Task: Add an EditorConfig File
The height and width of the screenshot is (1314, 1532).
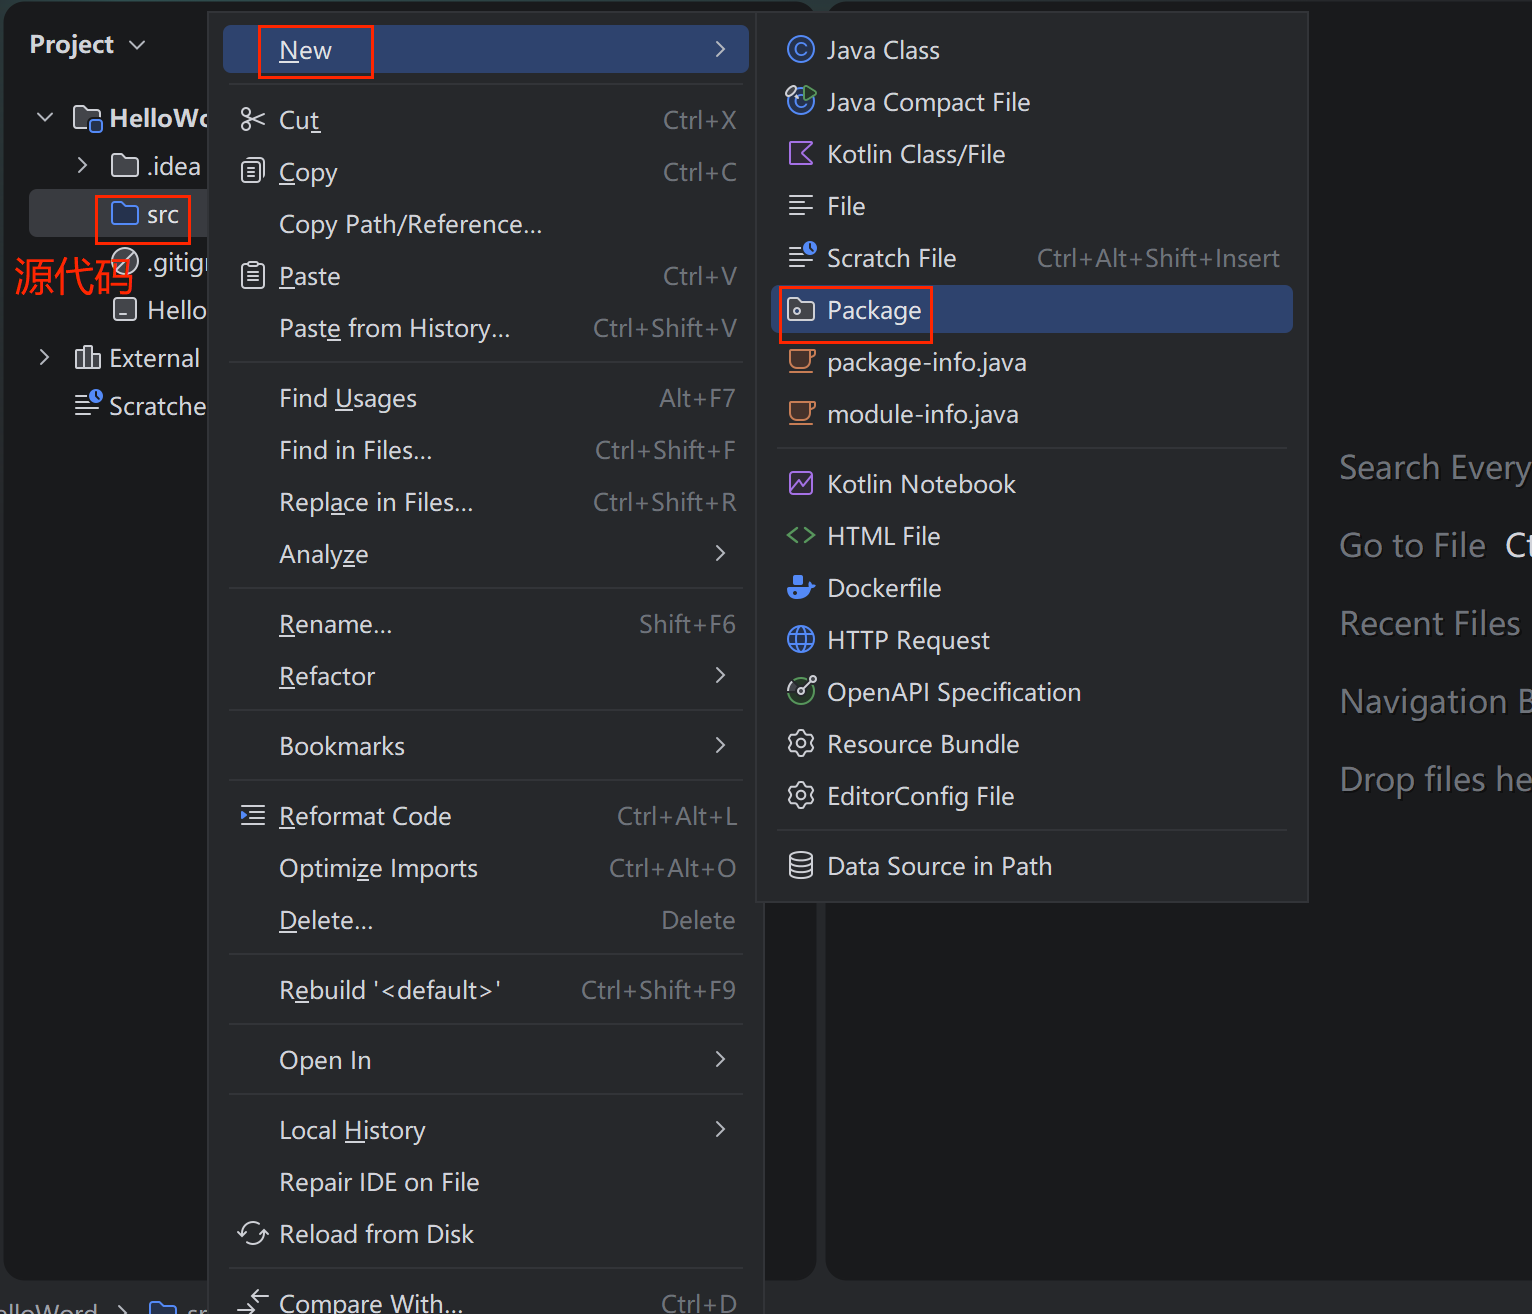Action: pos(920,795)
